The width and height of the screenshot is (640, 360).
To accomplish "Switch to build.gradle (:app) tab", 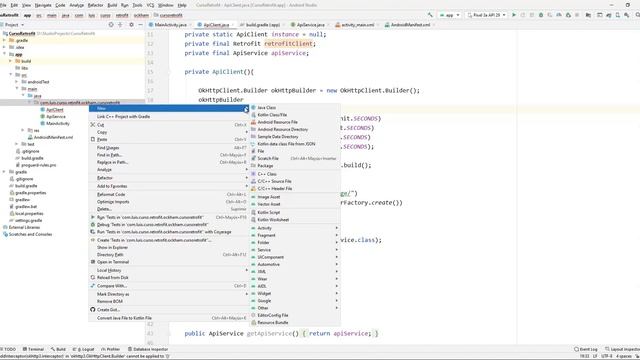I will coord(262,25).
